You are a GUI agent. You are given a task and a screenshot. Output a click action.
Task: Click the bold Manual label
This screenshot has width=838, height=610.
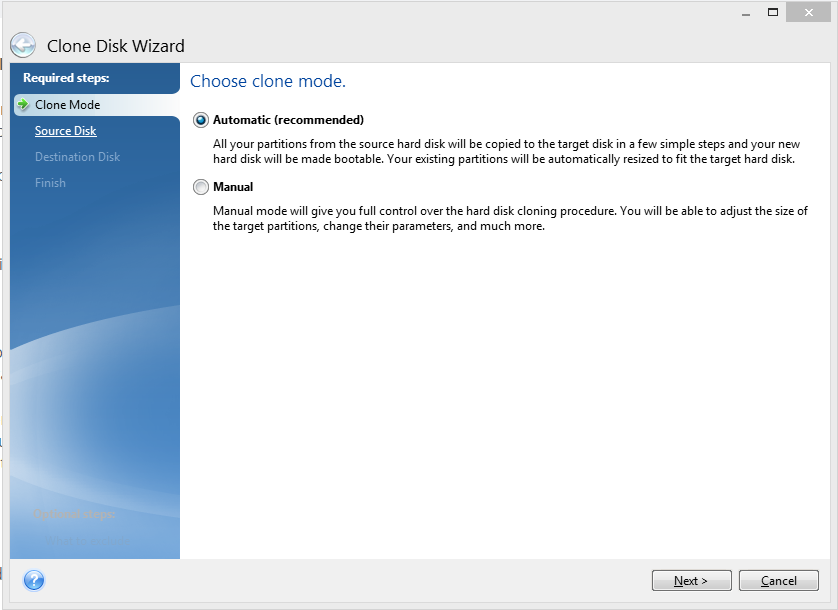233,186
